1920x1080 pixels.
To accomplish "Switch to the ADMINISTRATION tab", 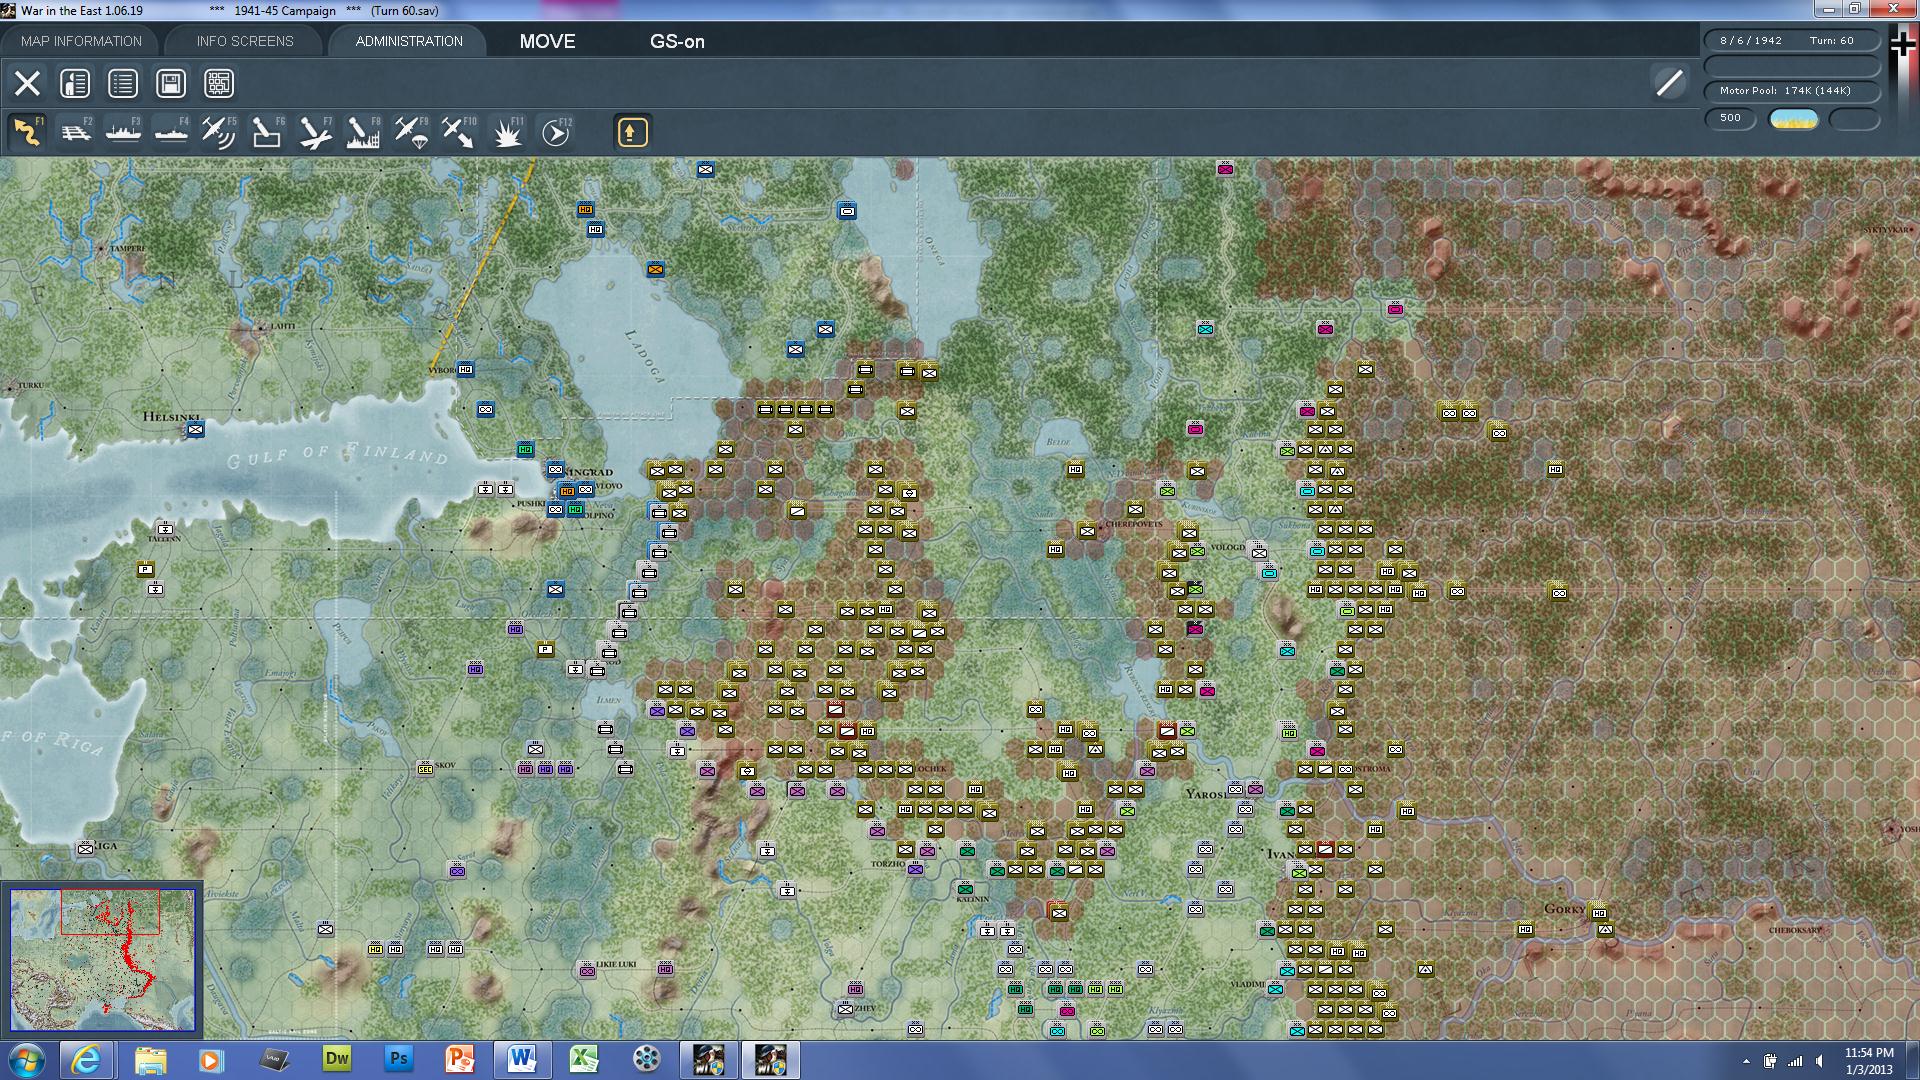I will coord(409,41).
